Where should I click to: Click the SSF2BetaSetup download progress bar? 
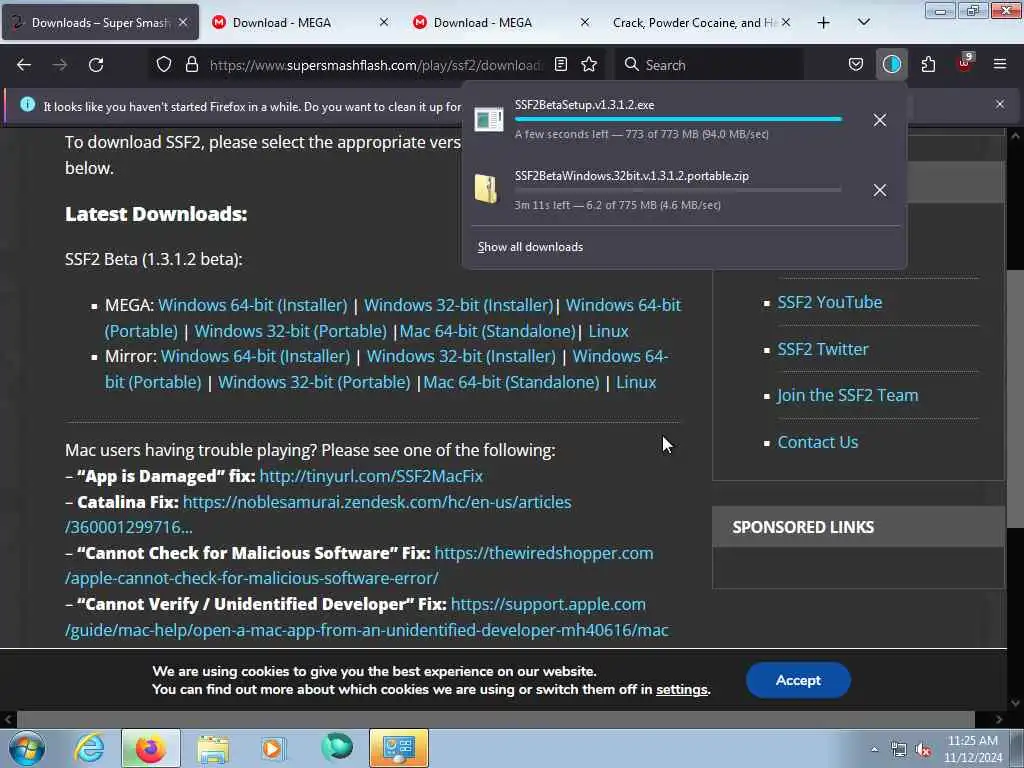pyautogui.click(x=678, y=120)
